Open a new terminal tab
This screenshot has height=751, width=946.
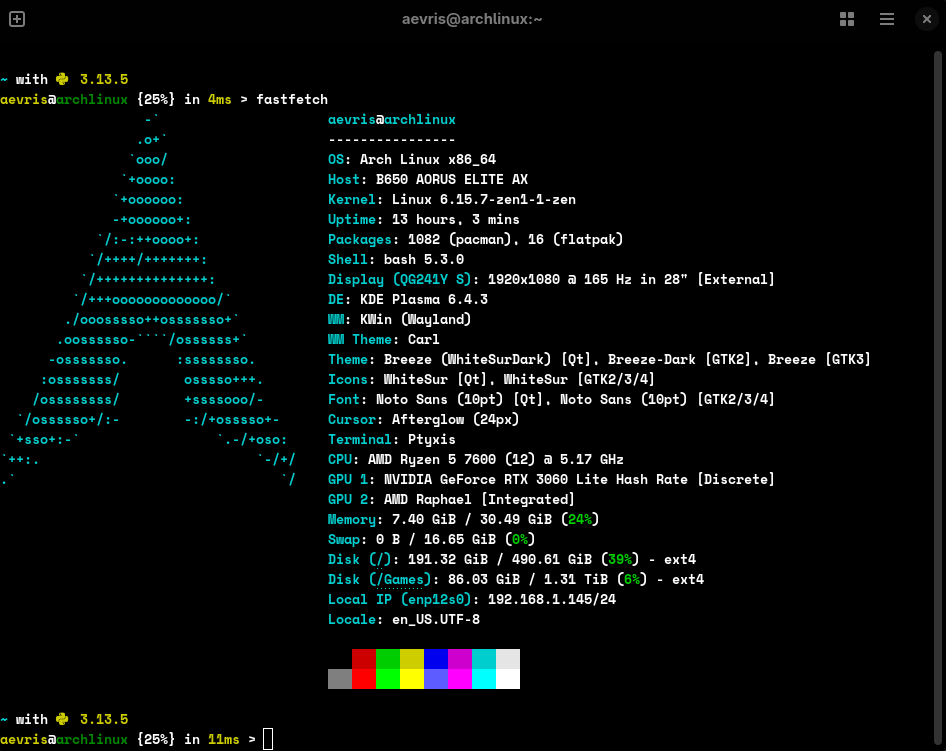(x=17, y=19)
